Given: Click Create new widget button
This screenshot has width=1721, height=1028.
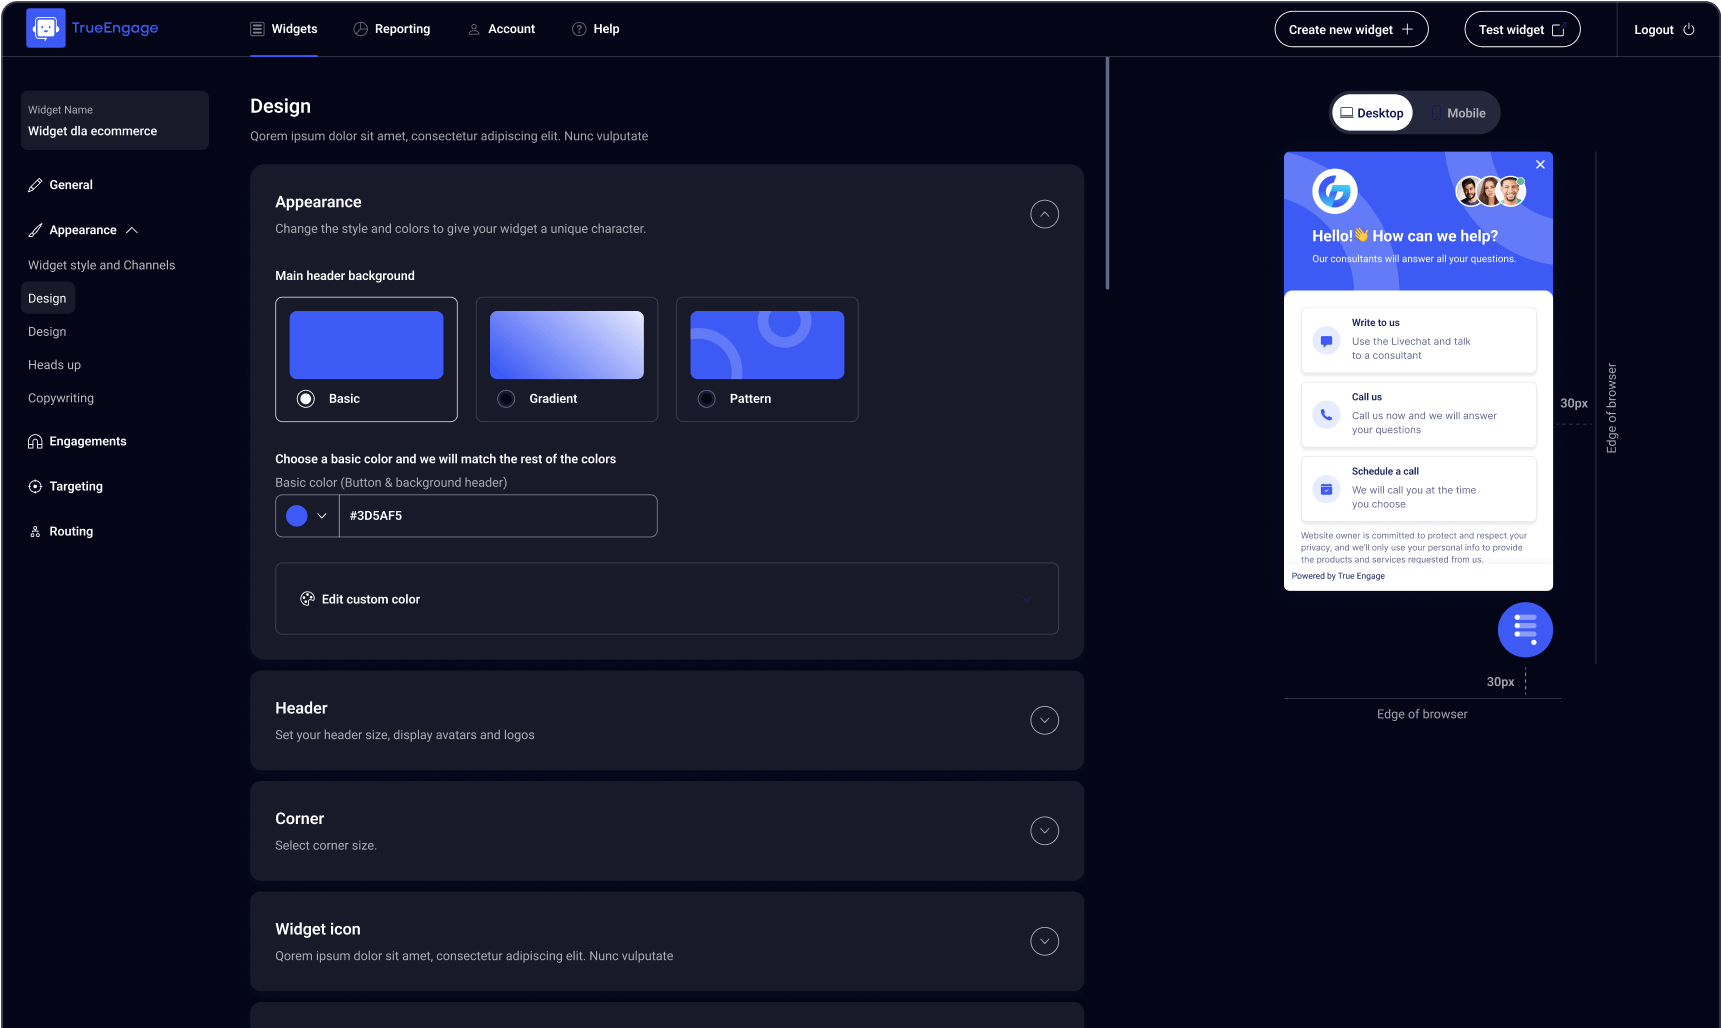Looking at the screenshot, I should (1351, 29).
